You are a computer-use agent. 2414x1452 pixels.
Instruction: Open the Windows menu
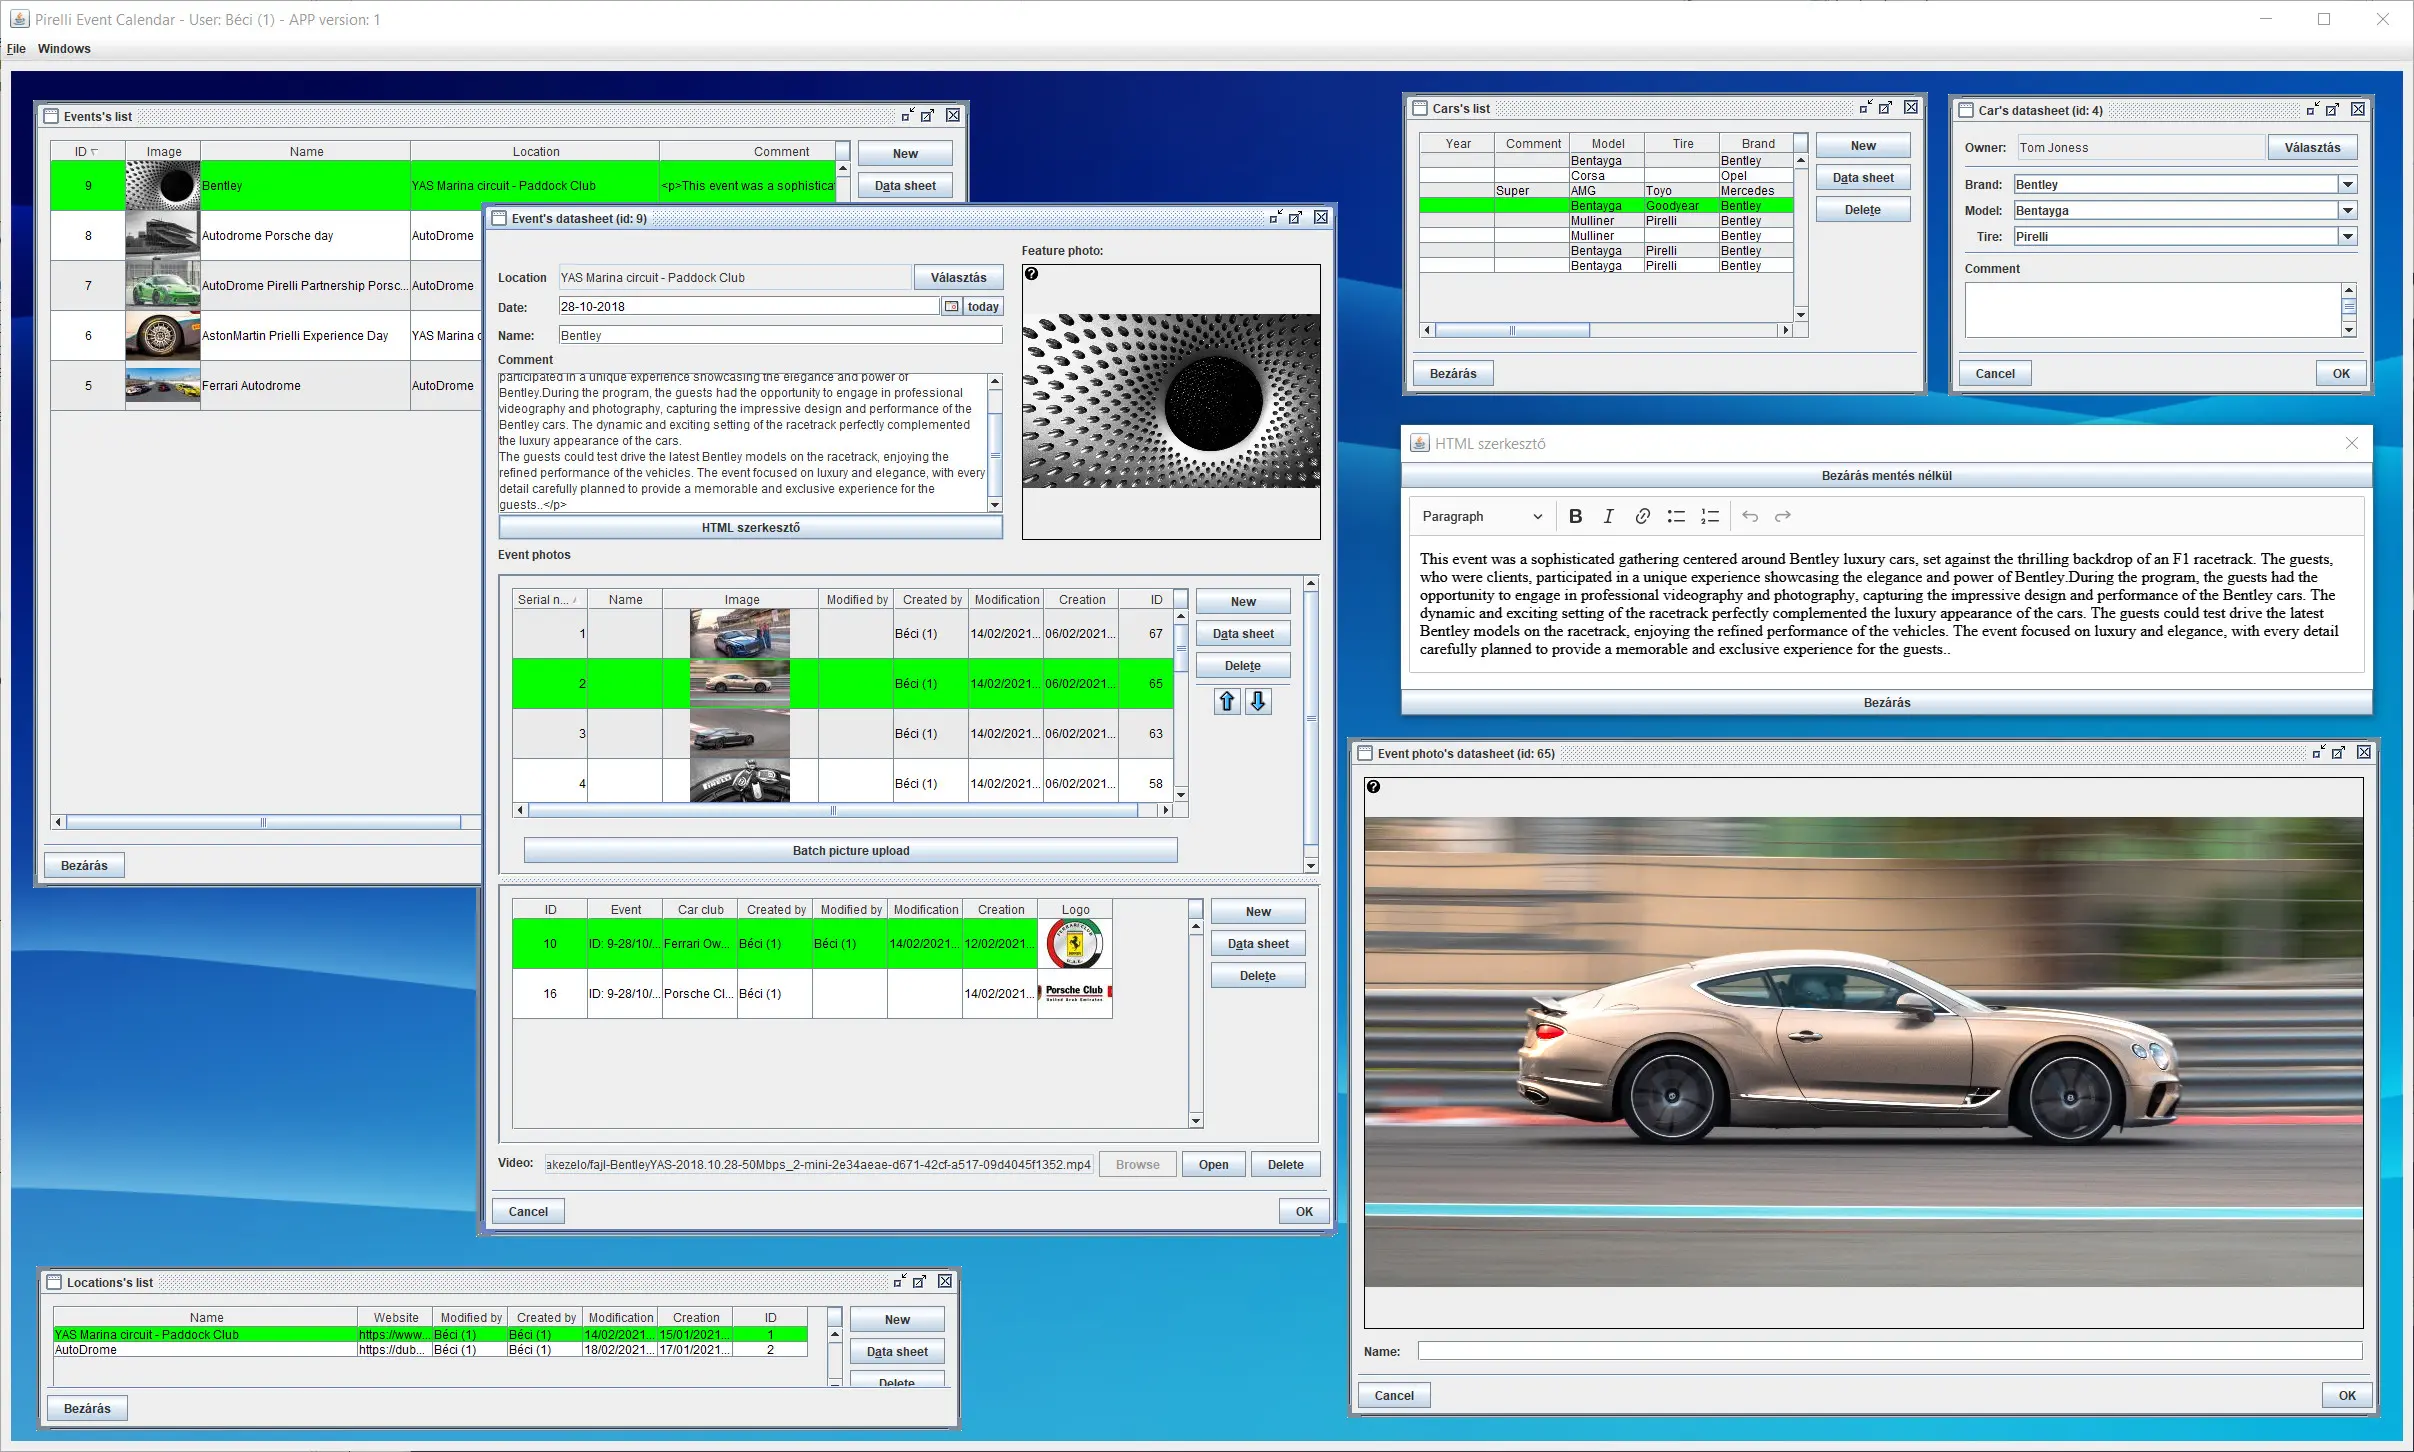[64, 48]
